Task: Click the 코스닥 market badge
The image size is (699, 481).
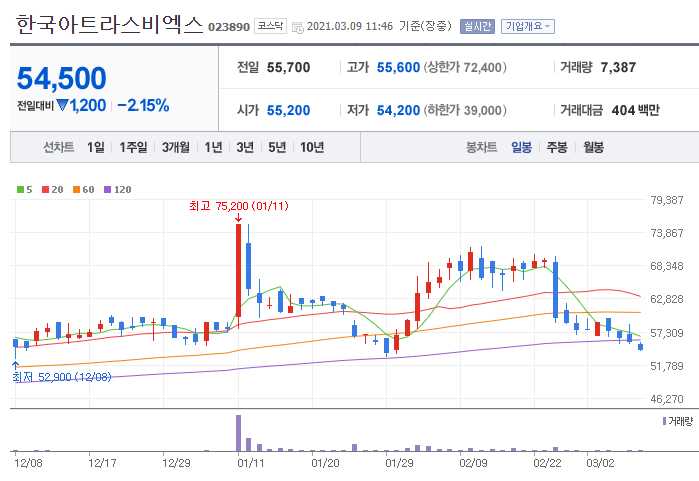Action: coord(271,26)
